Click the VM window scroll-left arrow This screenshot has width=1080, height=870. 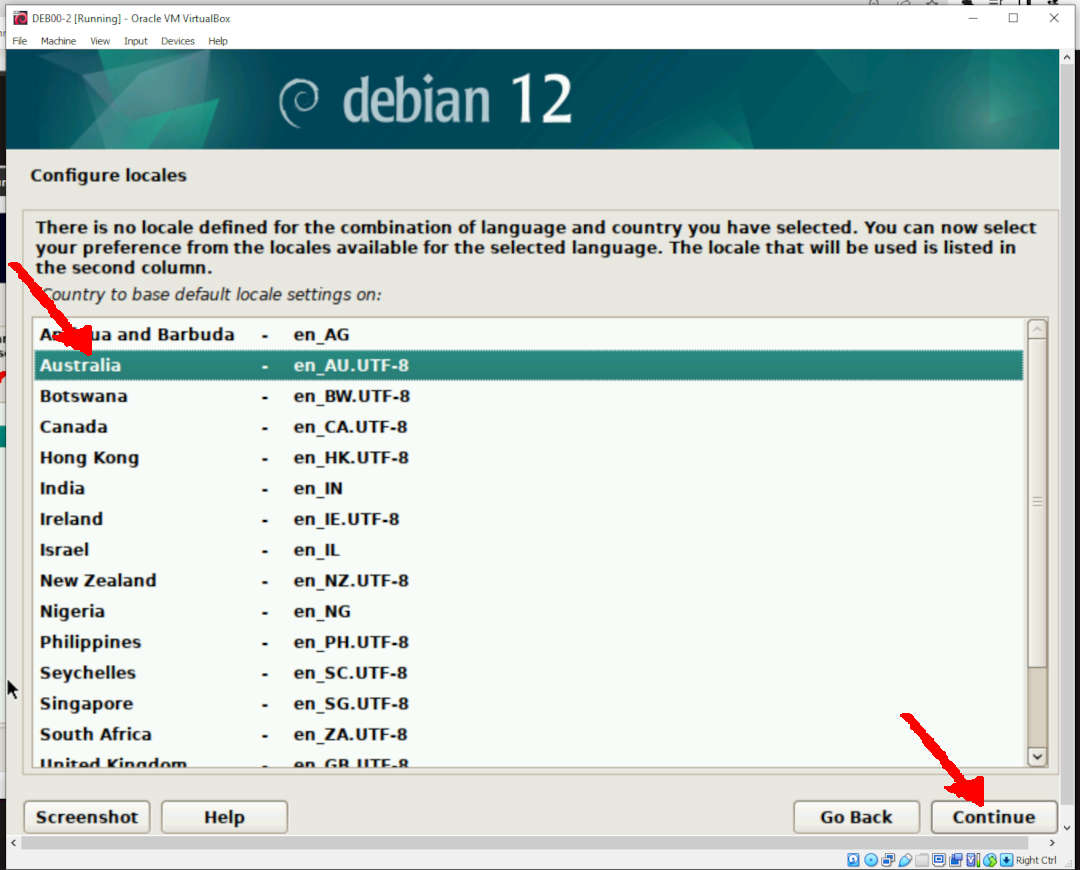(13, 842)
